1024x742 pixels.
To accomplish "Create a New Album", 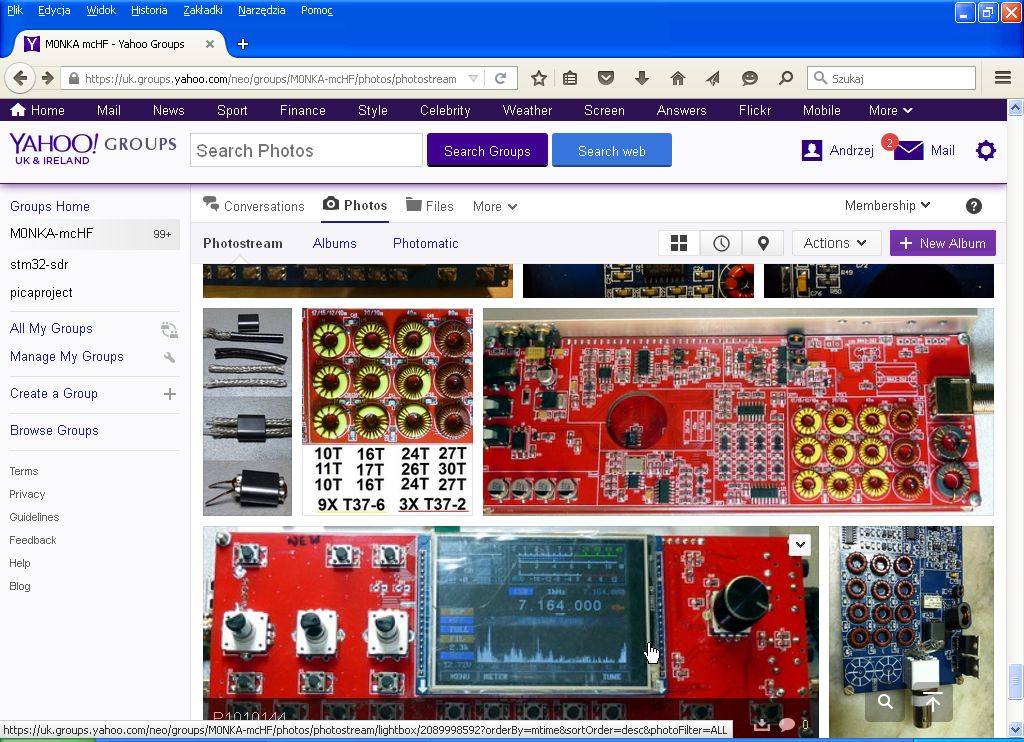I will [x=942, y=243].
